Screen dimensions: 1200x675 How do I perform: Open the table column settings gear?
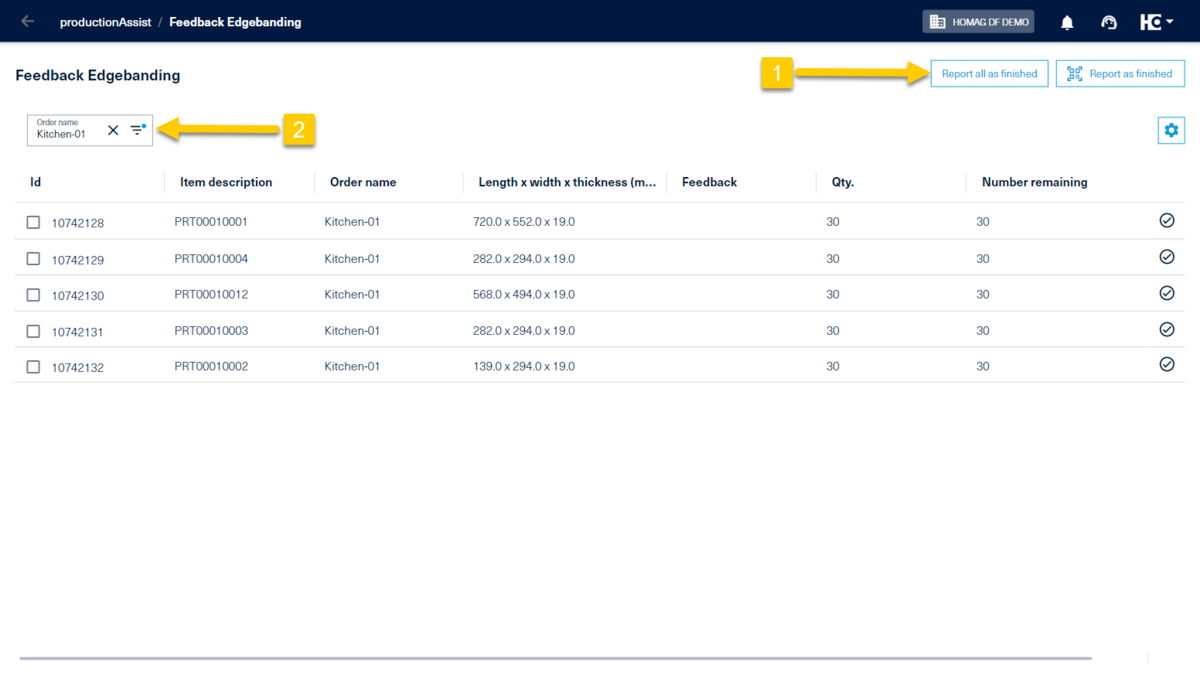[1170, 130]
